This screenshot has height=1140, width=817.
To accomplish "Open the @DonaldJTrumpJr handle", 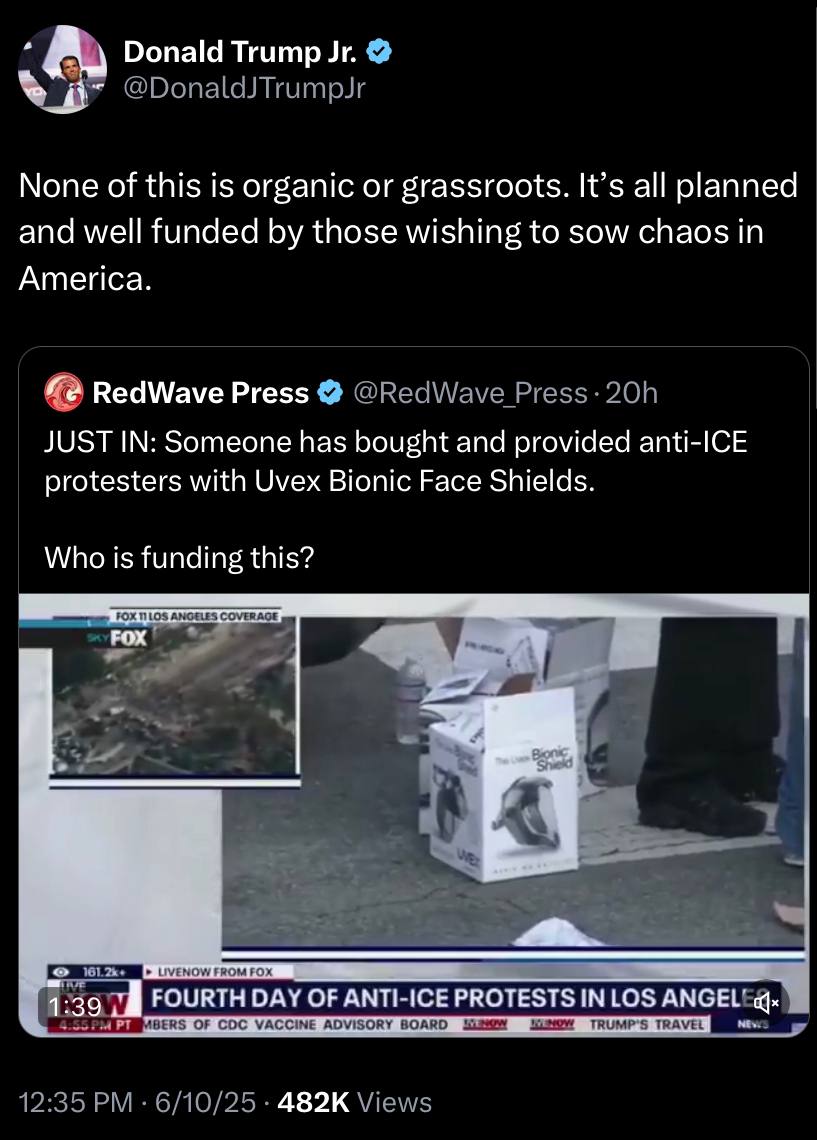I will pyautogui.click(x=244, y=88).
